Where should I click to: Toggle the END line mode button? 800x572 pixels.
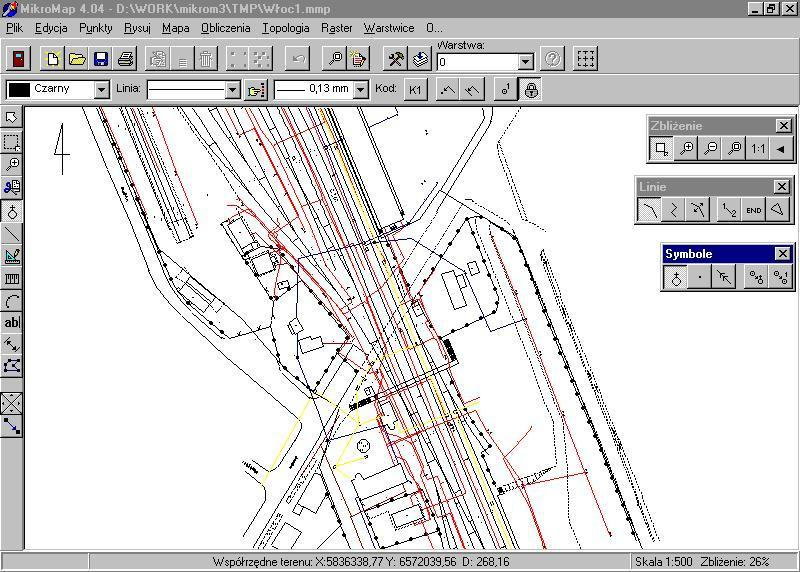(754, 210)
